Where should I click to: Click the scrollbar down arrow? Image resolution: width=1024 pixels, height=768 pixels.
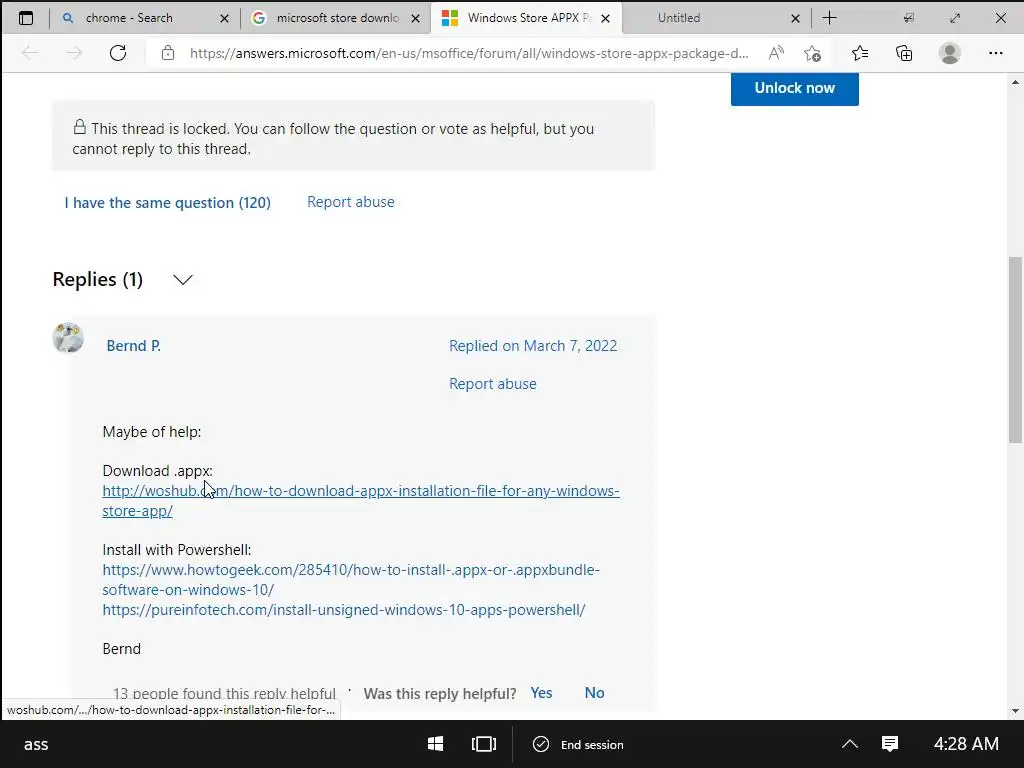[1015, 711]
